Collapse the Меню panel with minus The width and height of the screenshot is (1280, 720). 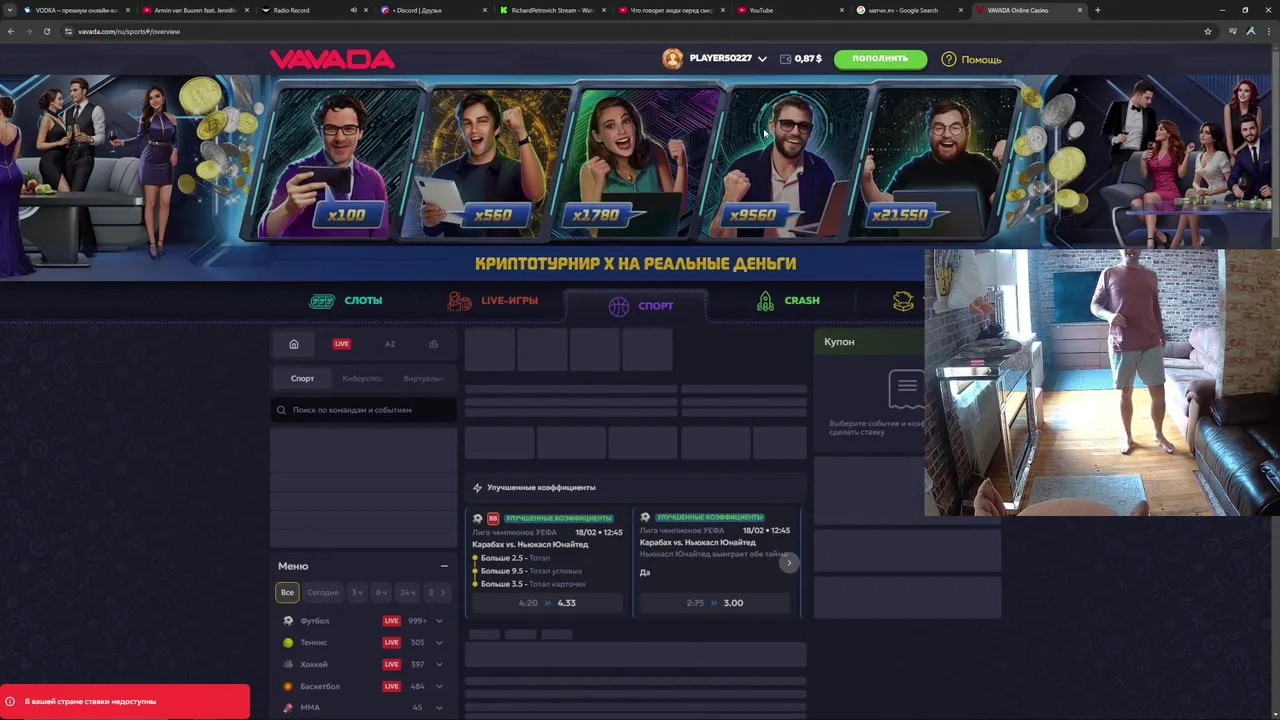point(444,566)
